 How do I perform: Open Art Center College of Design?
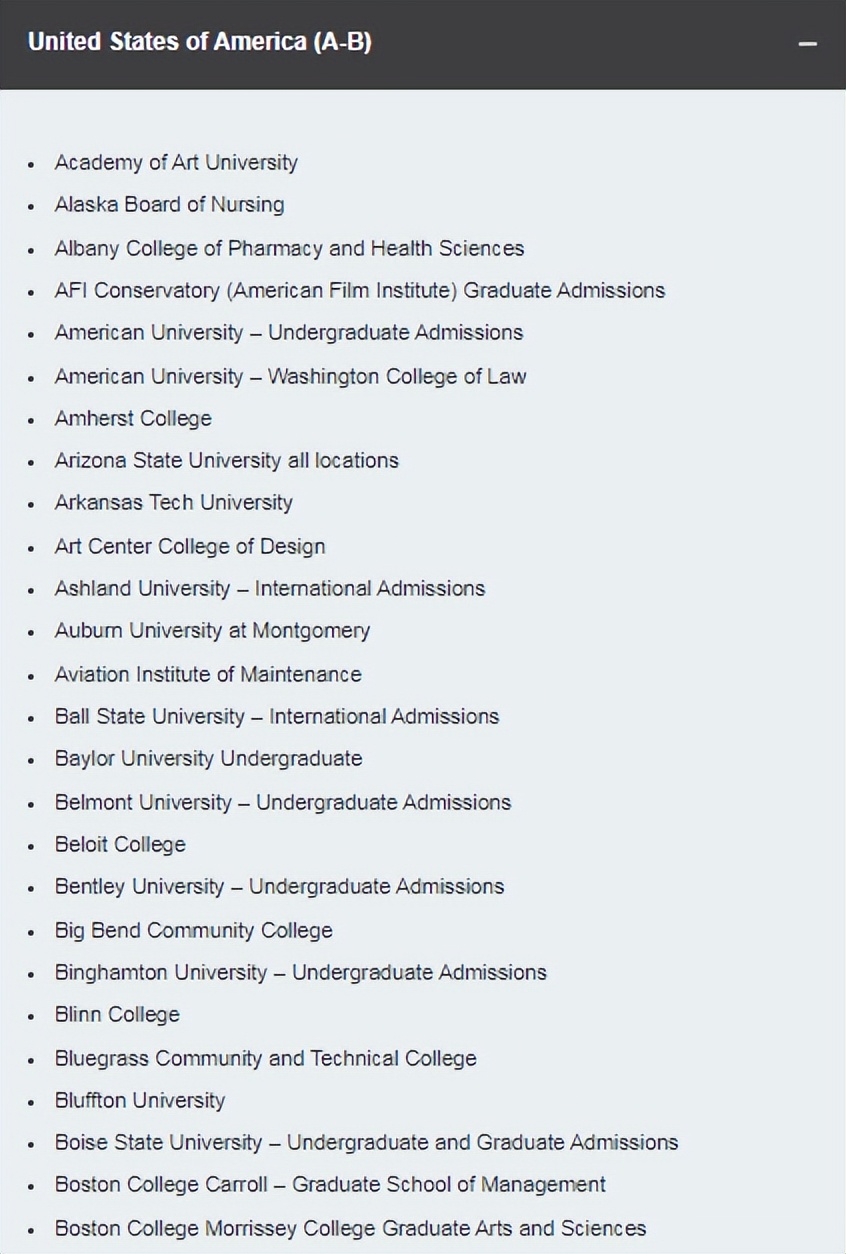(x=189, y=546)
